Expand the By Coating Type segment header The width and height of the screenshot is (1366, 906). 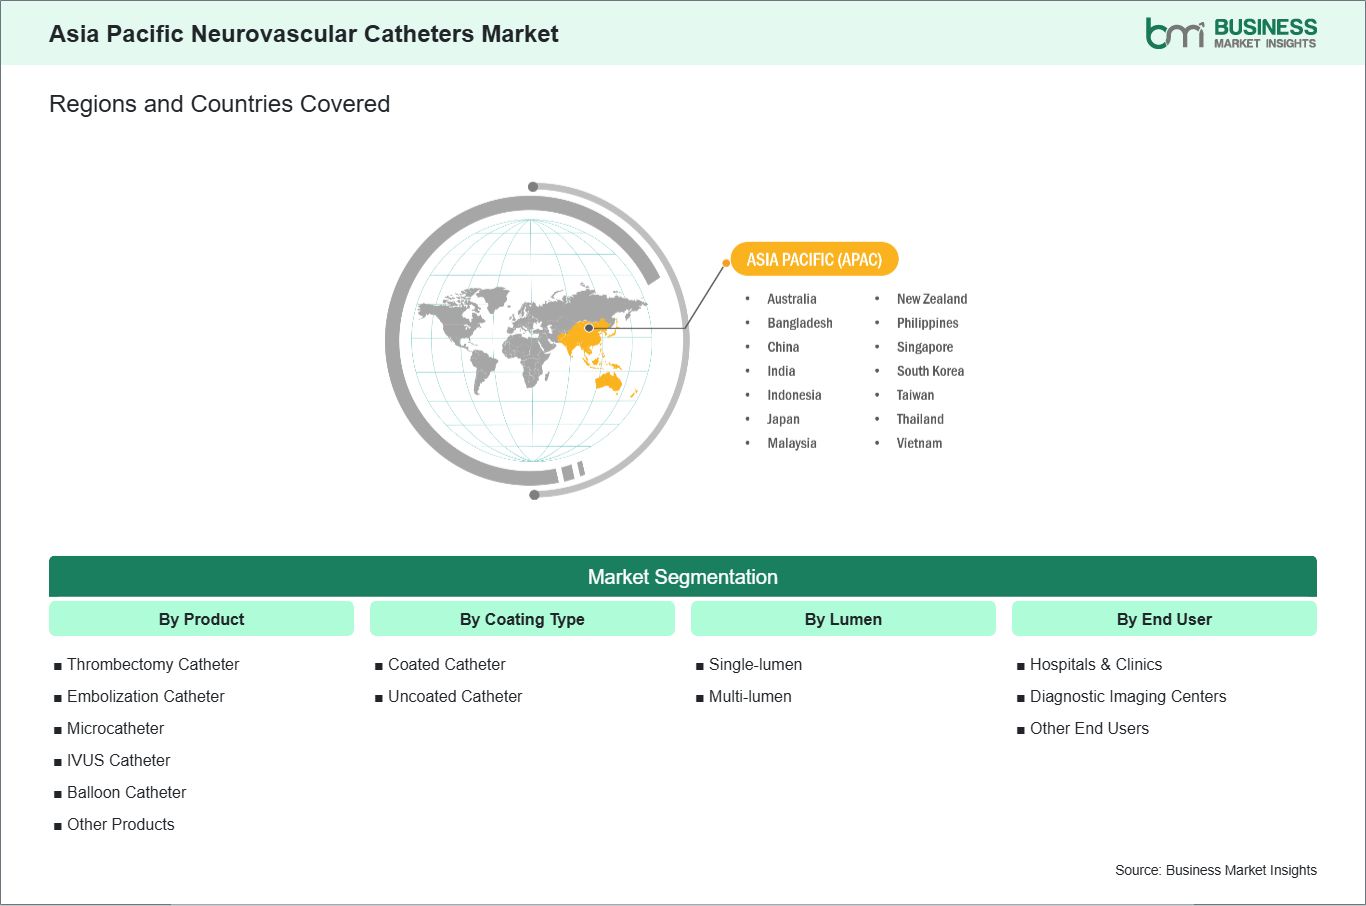pyautogui.click(x=521, y=618)
